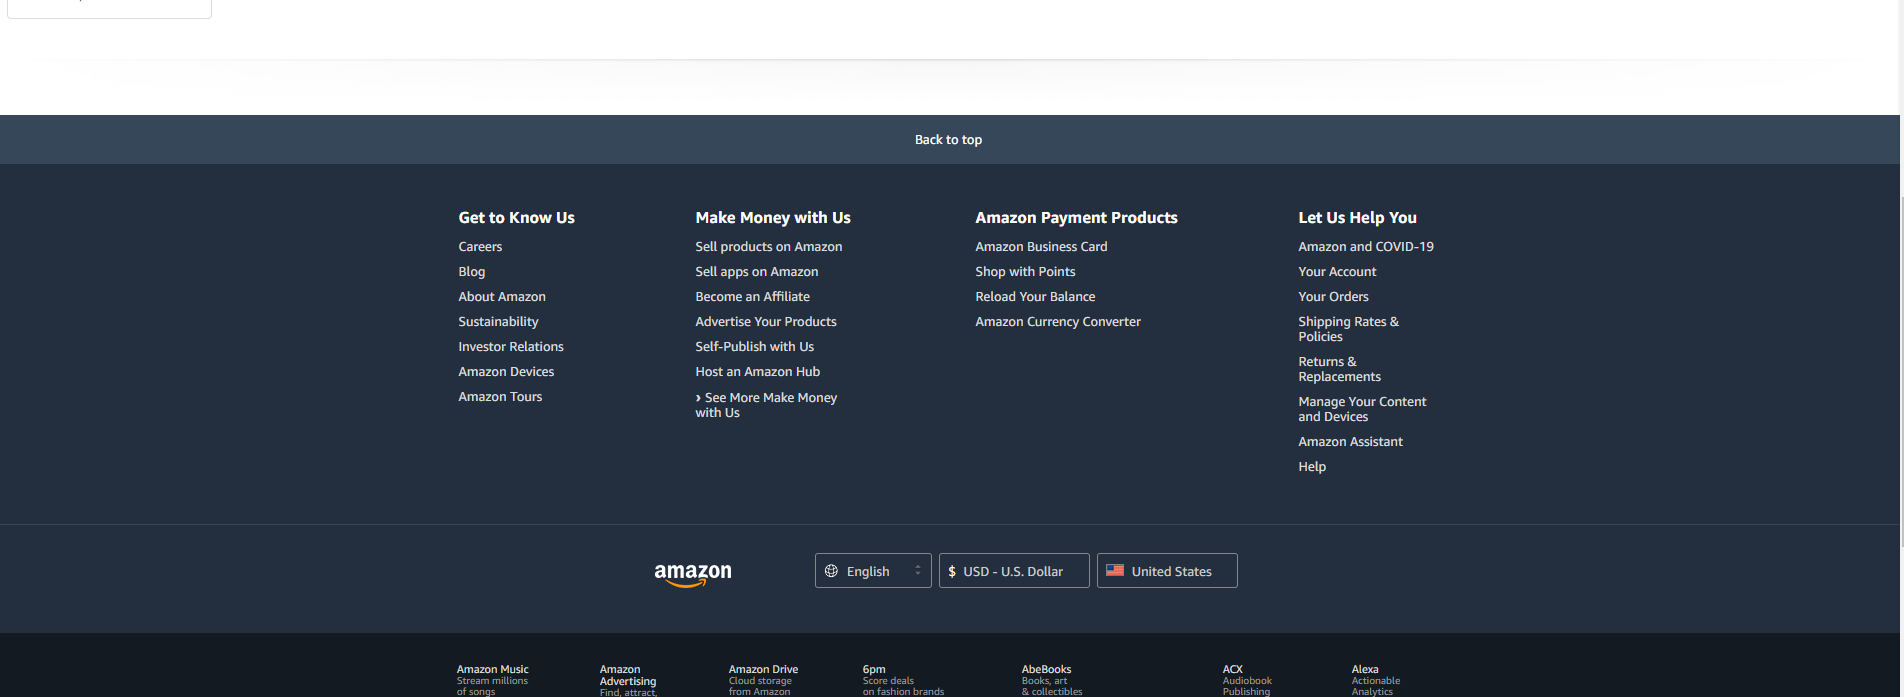Visit Investor Relations
Viewport: 1904px width, 697px height.
click(511, 347)
